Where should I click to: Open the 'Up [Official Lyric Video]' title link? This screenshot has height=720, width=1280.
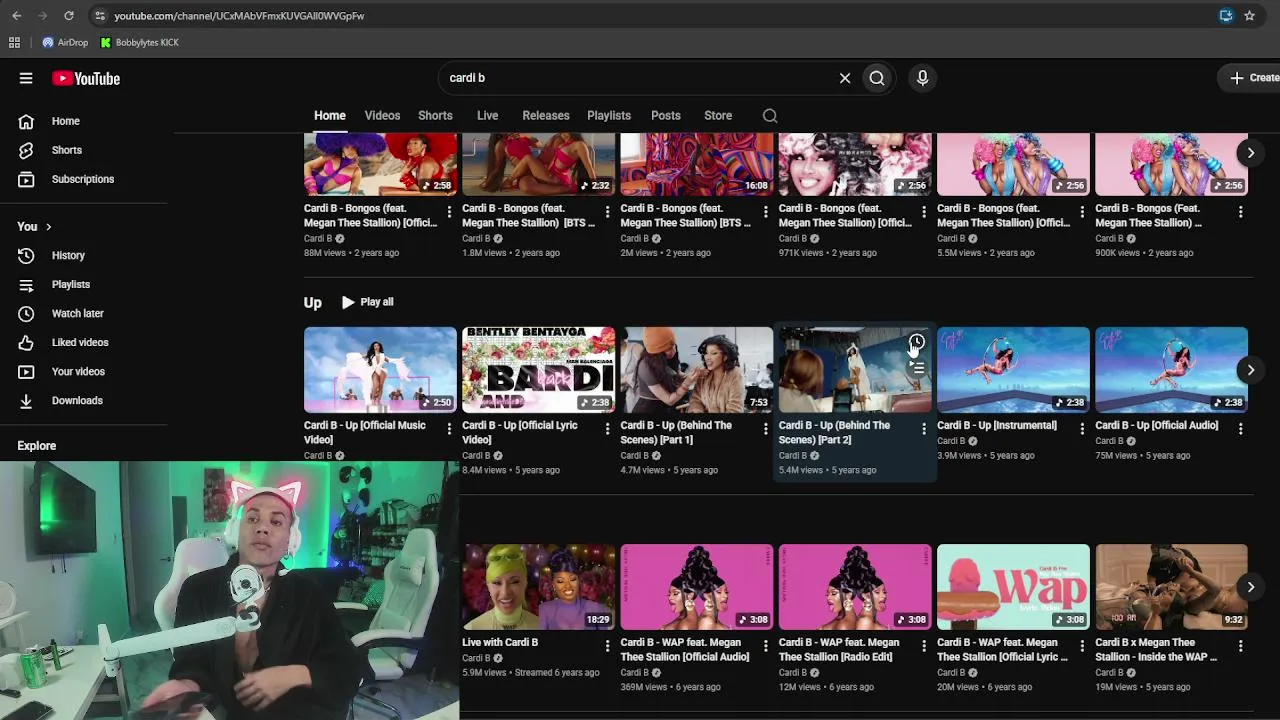520,433
